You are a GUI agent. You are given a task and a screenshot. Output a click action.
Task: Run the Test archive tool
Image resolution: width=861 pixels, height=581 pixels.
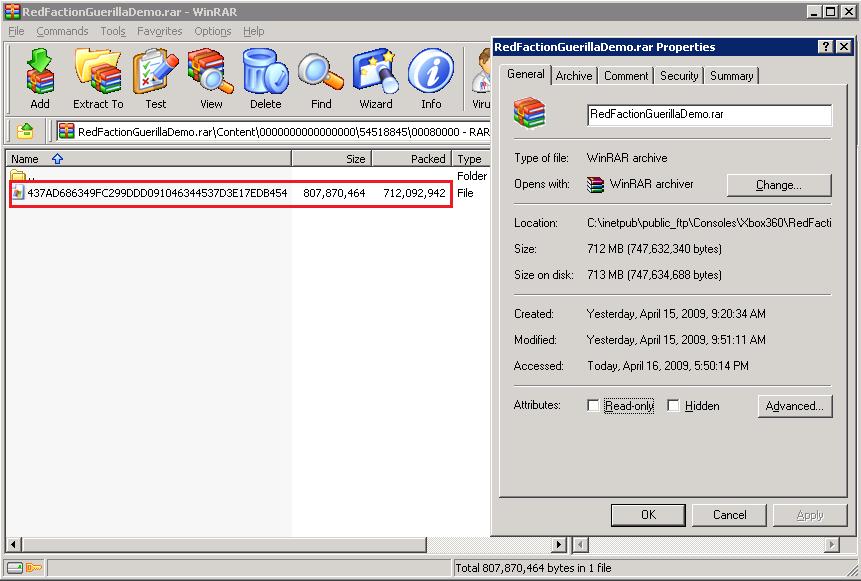click(155, 78)
